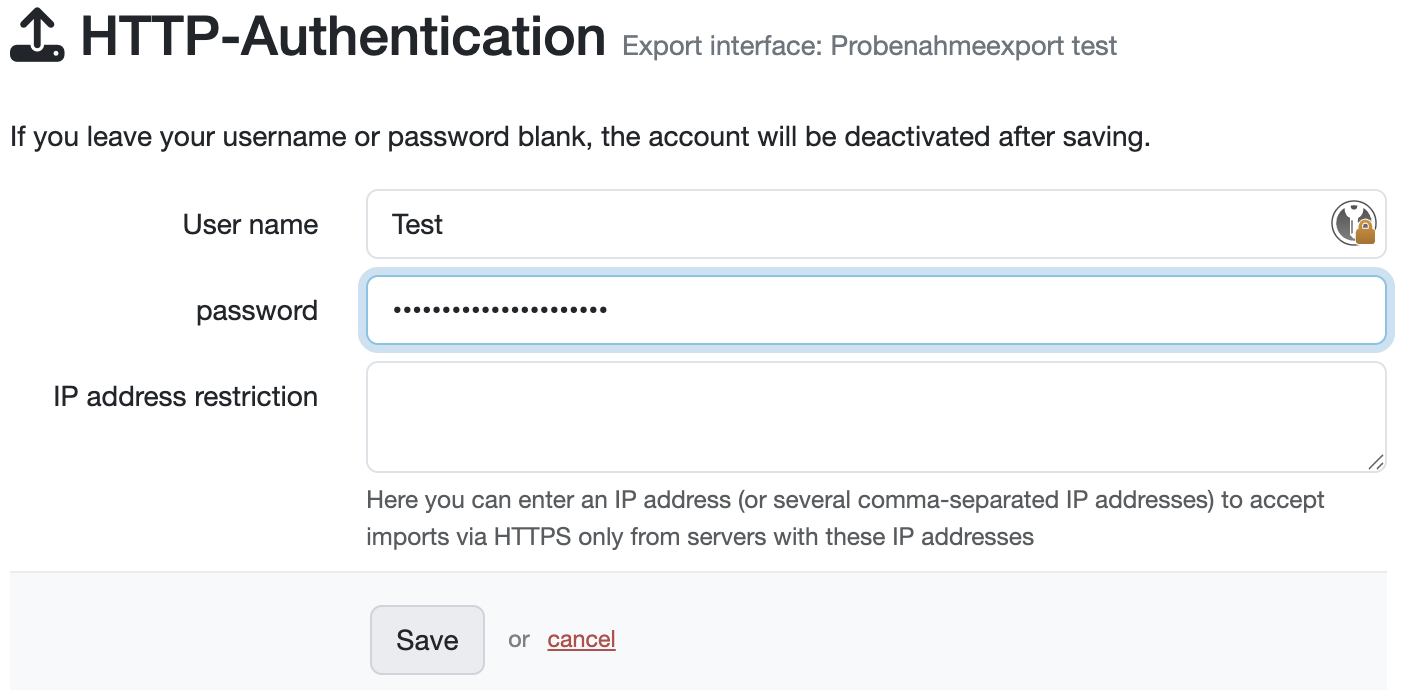The width and height of the screenshot is (1406, 690).
Task: Click the "password" label
Action: tap(257, 311)
